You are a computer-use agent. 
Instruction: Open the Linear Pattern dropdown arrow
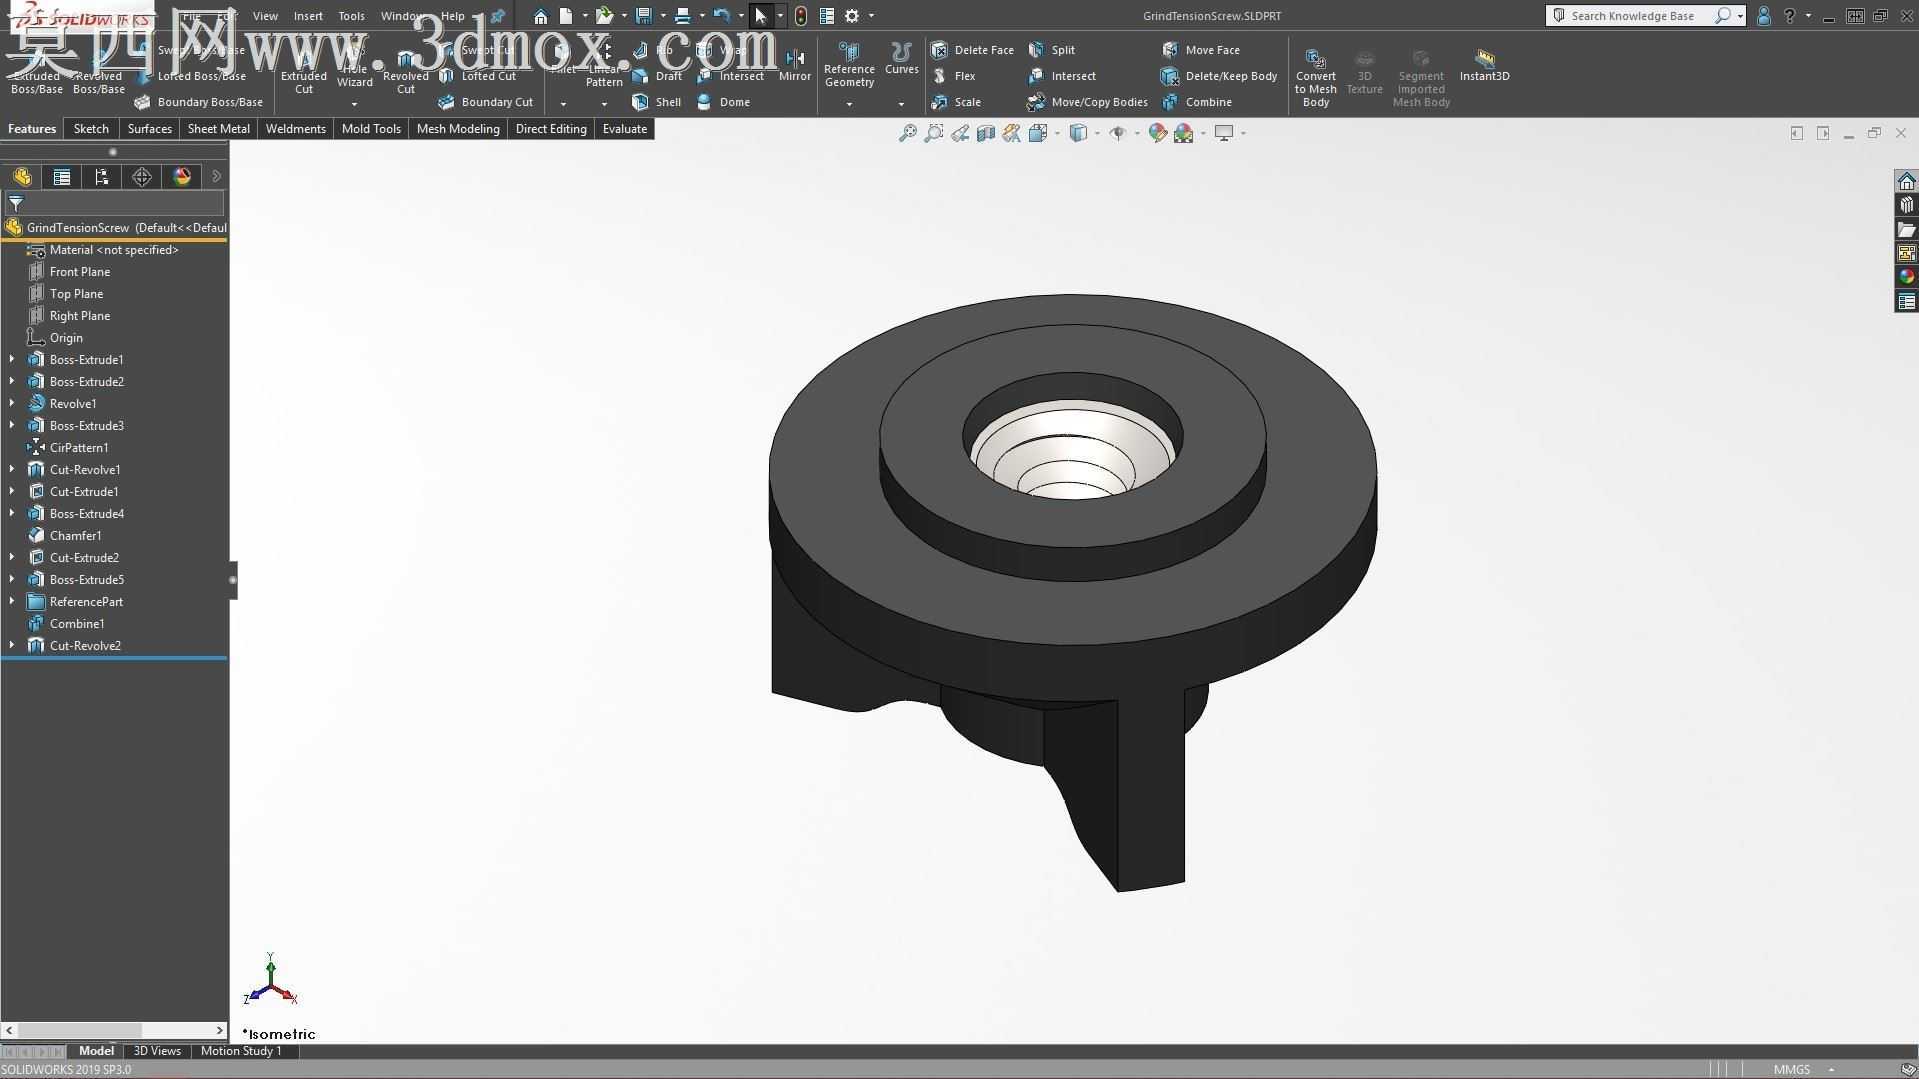[x=604, y=104]
